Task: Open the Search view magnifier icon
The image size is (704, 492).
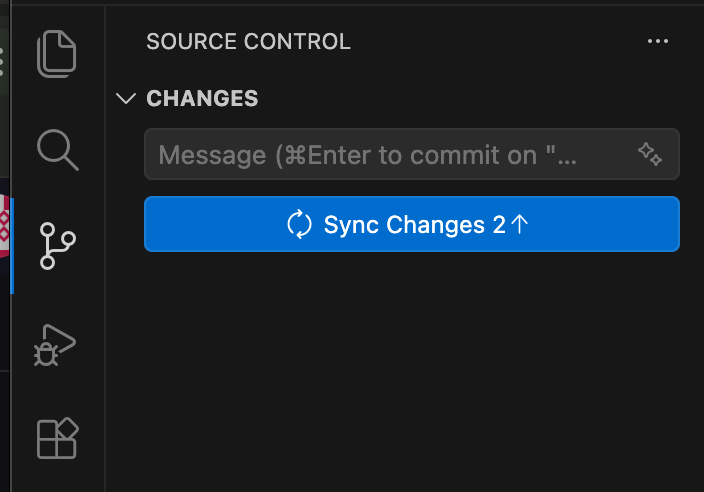Action: (x=58, y=150)
